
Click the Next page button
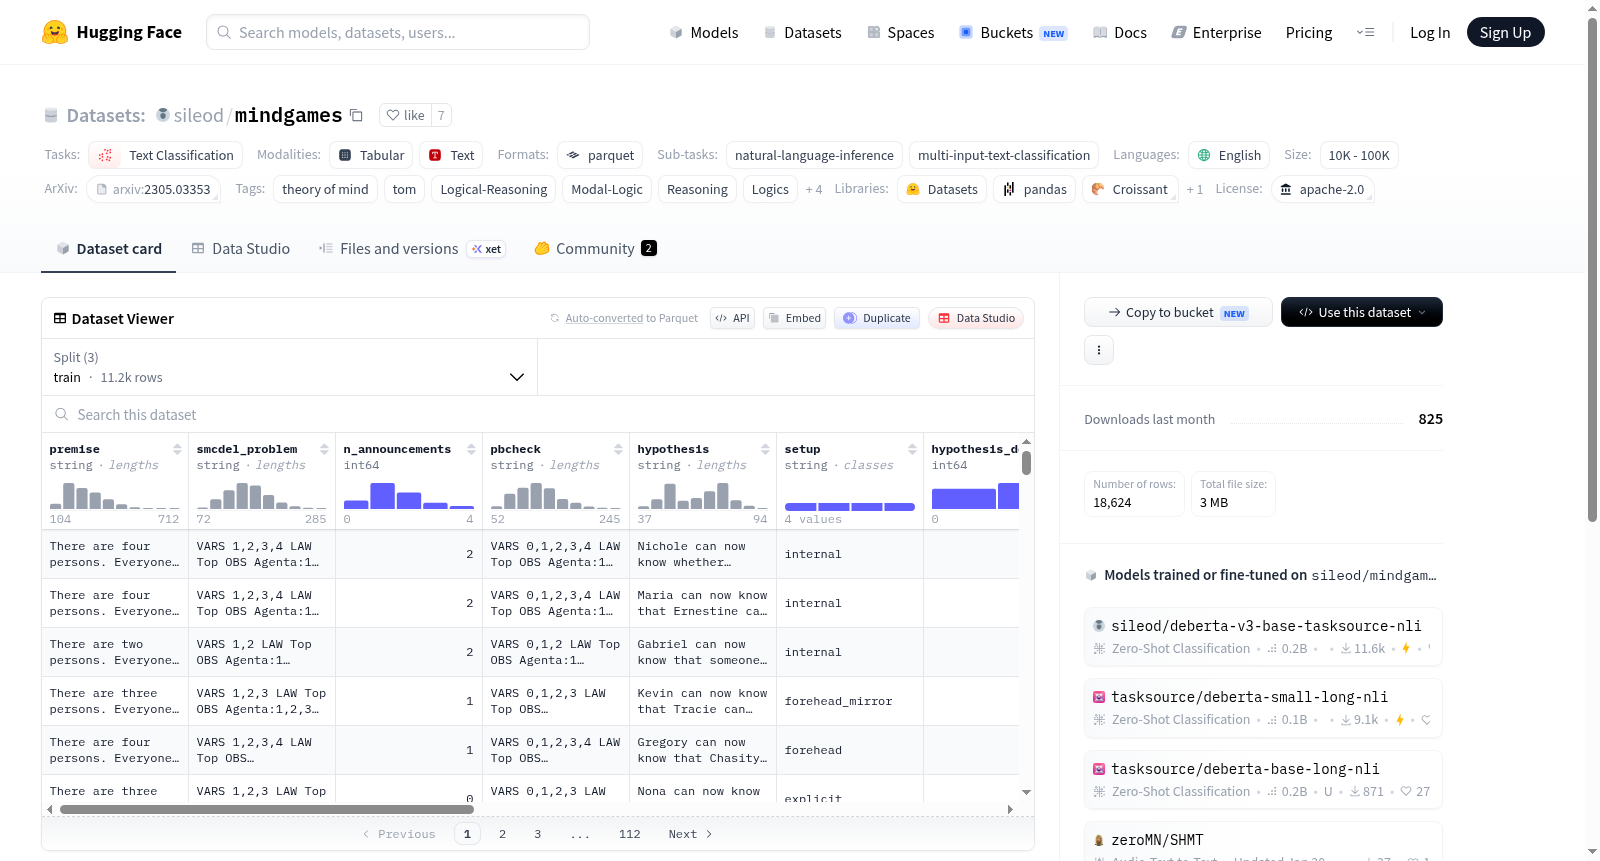click(690, 834)
